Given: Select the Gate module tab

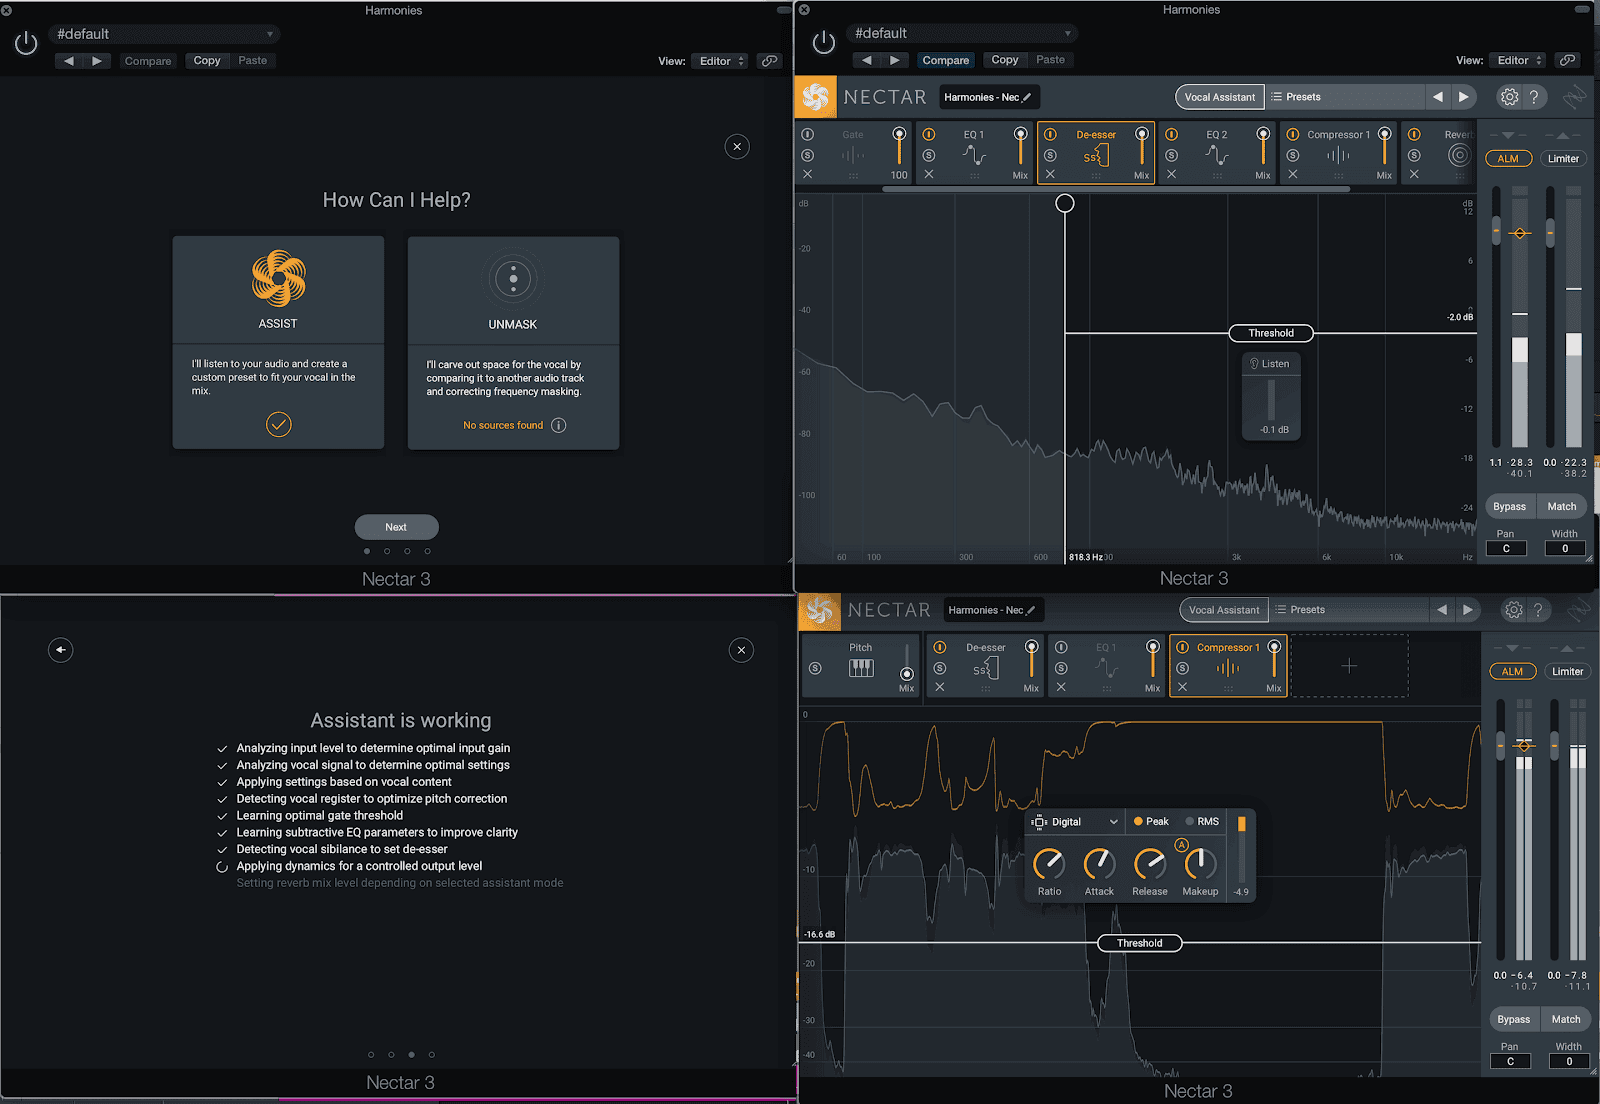Looking at the screenshot, I should coord(853,152).
